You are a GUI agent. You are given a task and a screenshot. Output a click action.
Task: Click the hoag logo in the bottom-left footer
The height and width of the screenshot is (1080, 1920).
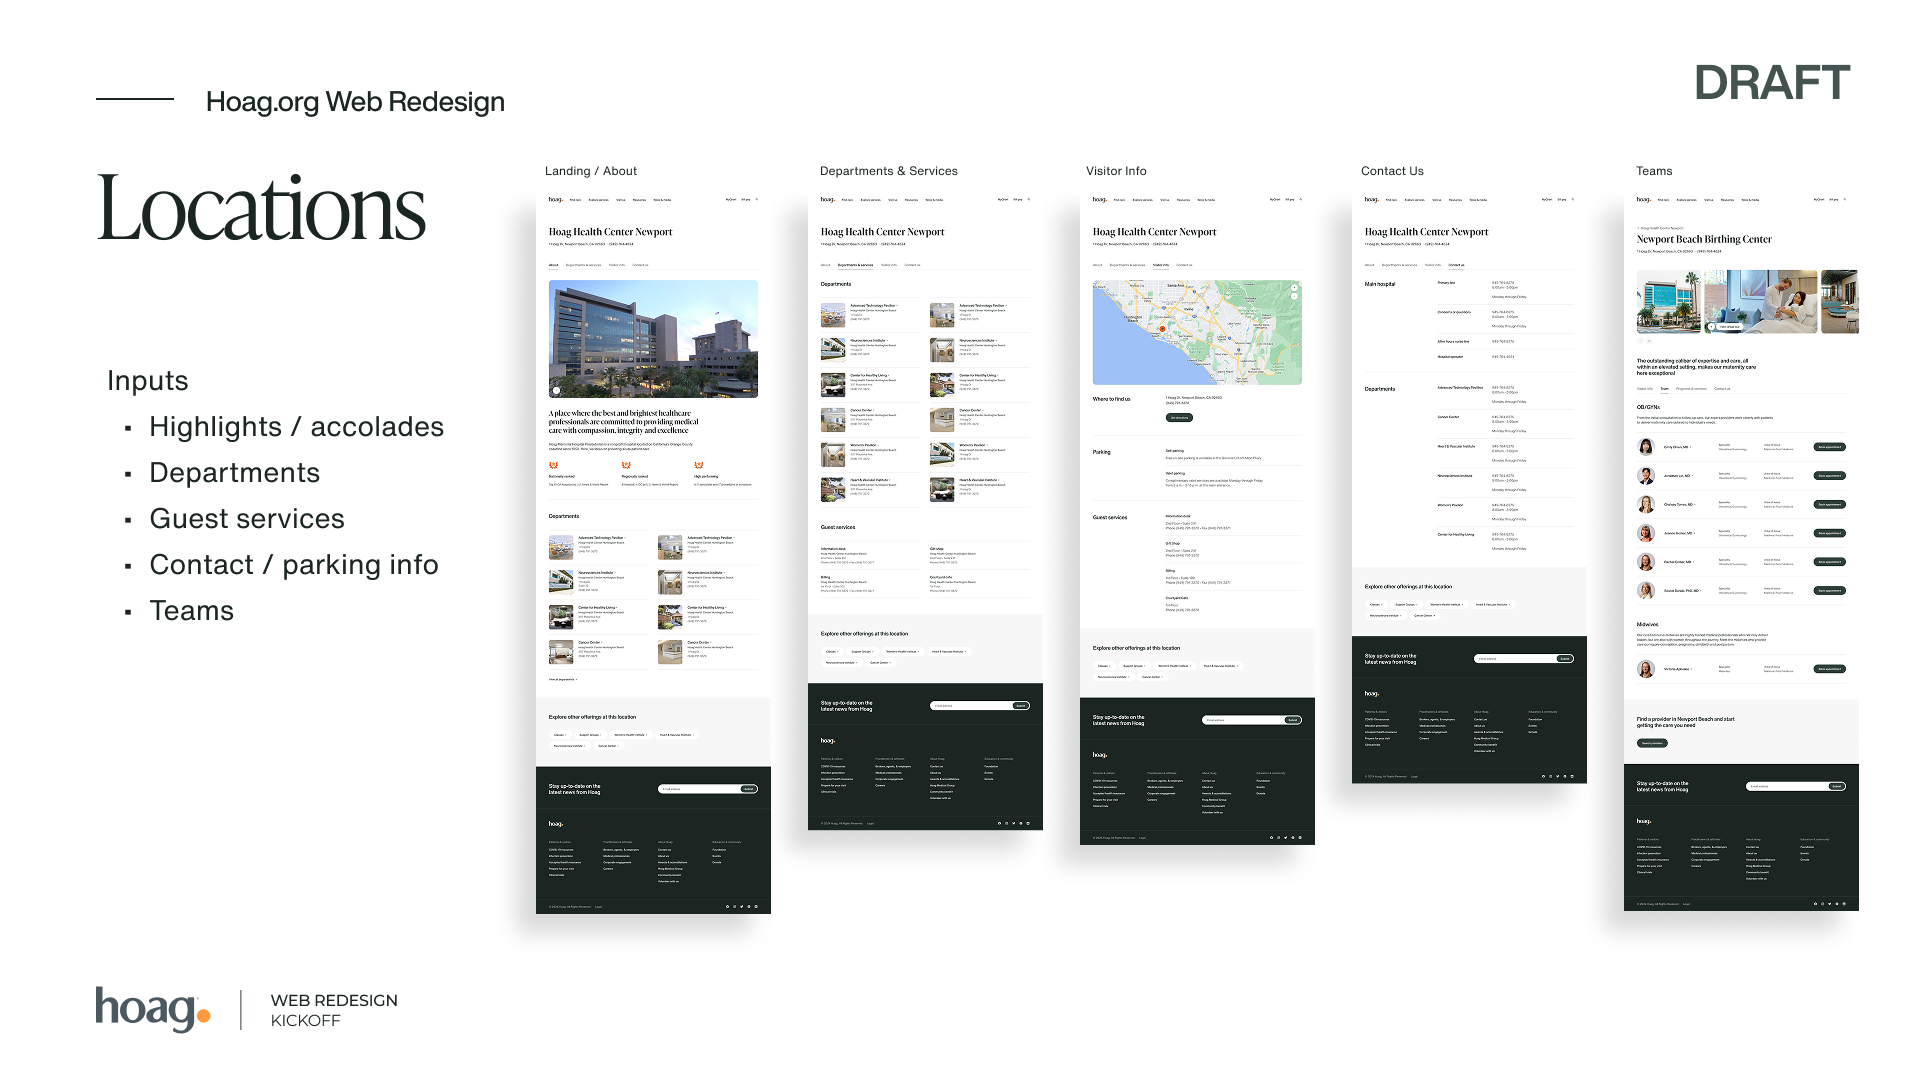[x=152, y=1008]
